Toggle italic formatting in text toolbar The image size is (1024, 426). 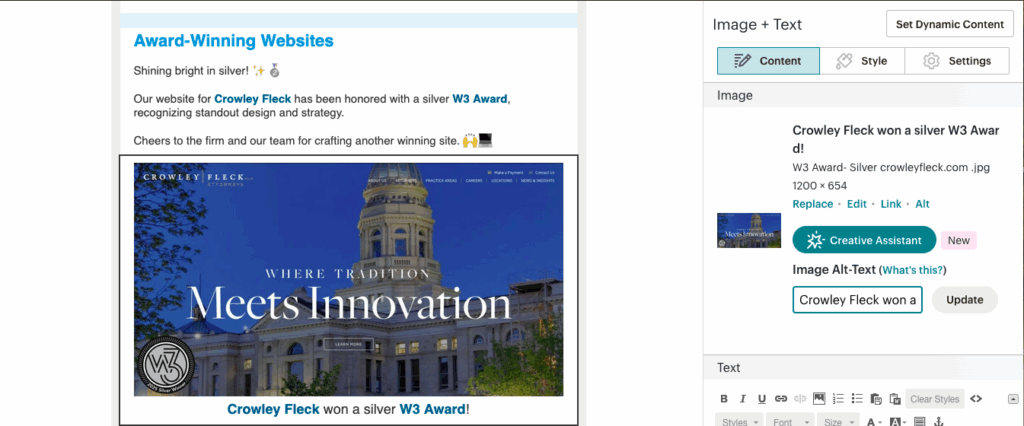pyautogui.click(x=743, y=399)
